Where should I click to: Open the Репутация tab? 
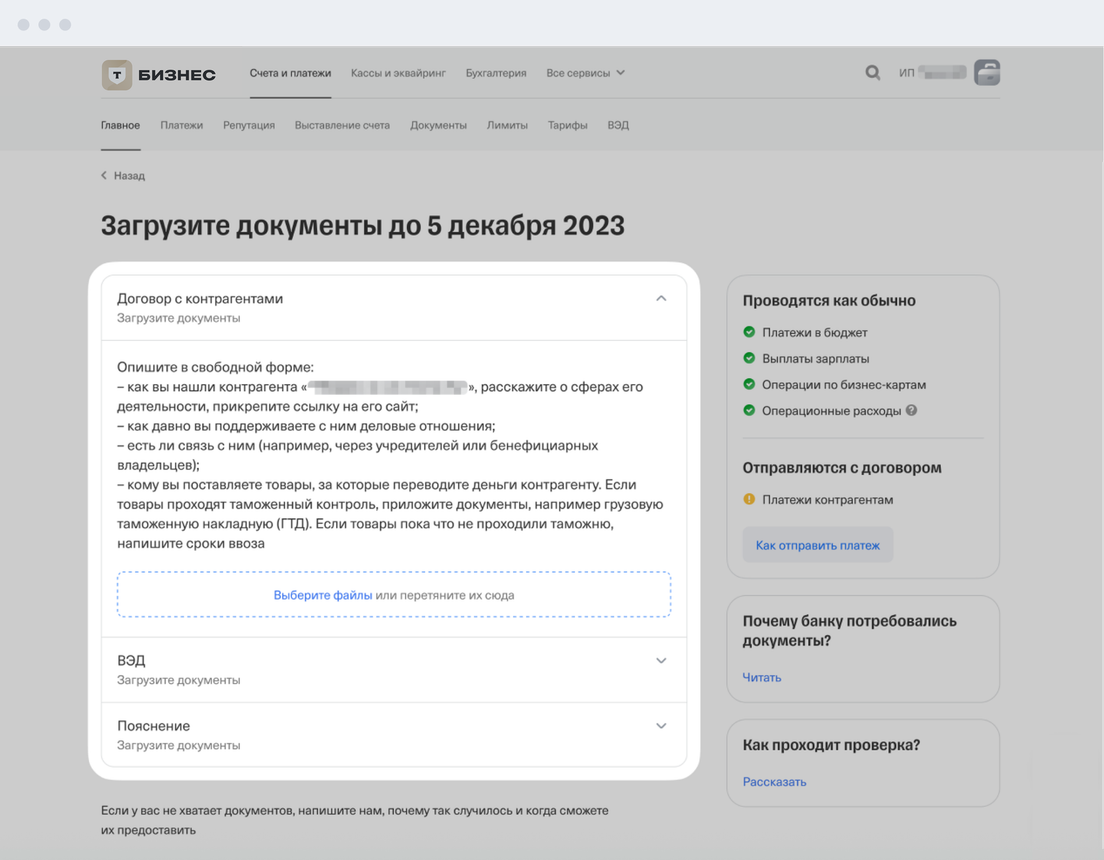coord(249,126)
